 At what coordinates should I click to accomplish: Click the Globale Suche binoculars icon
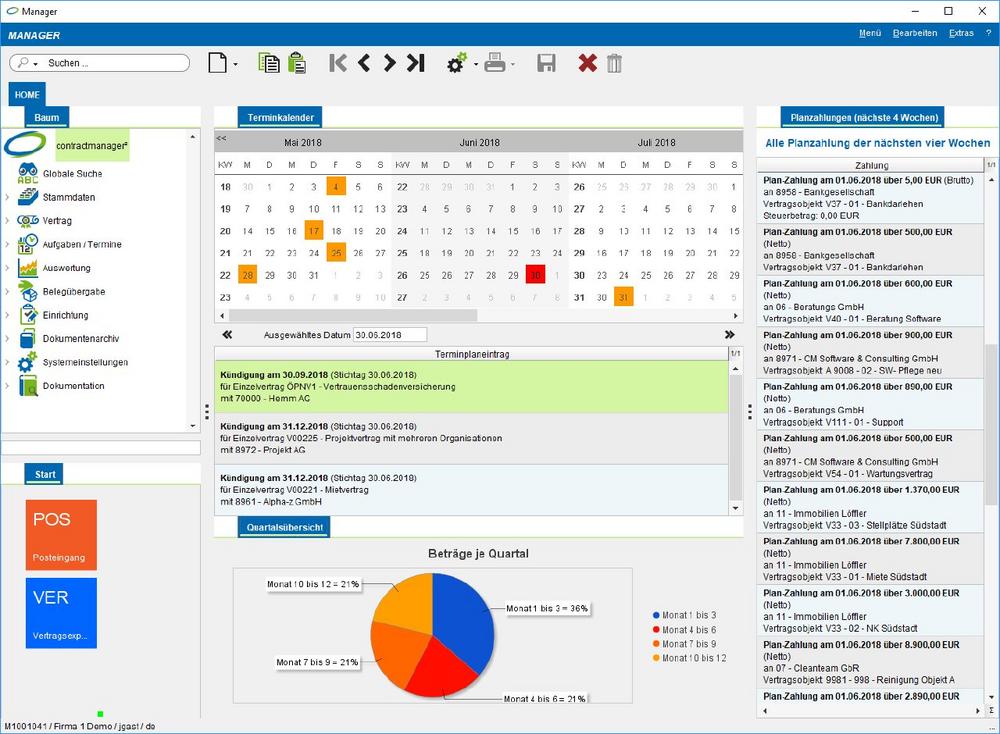pos(28,173)
